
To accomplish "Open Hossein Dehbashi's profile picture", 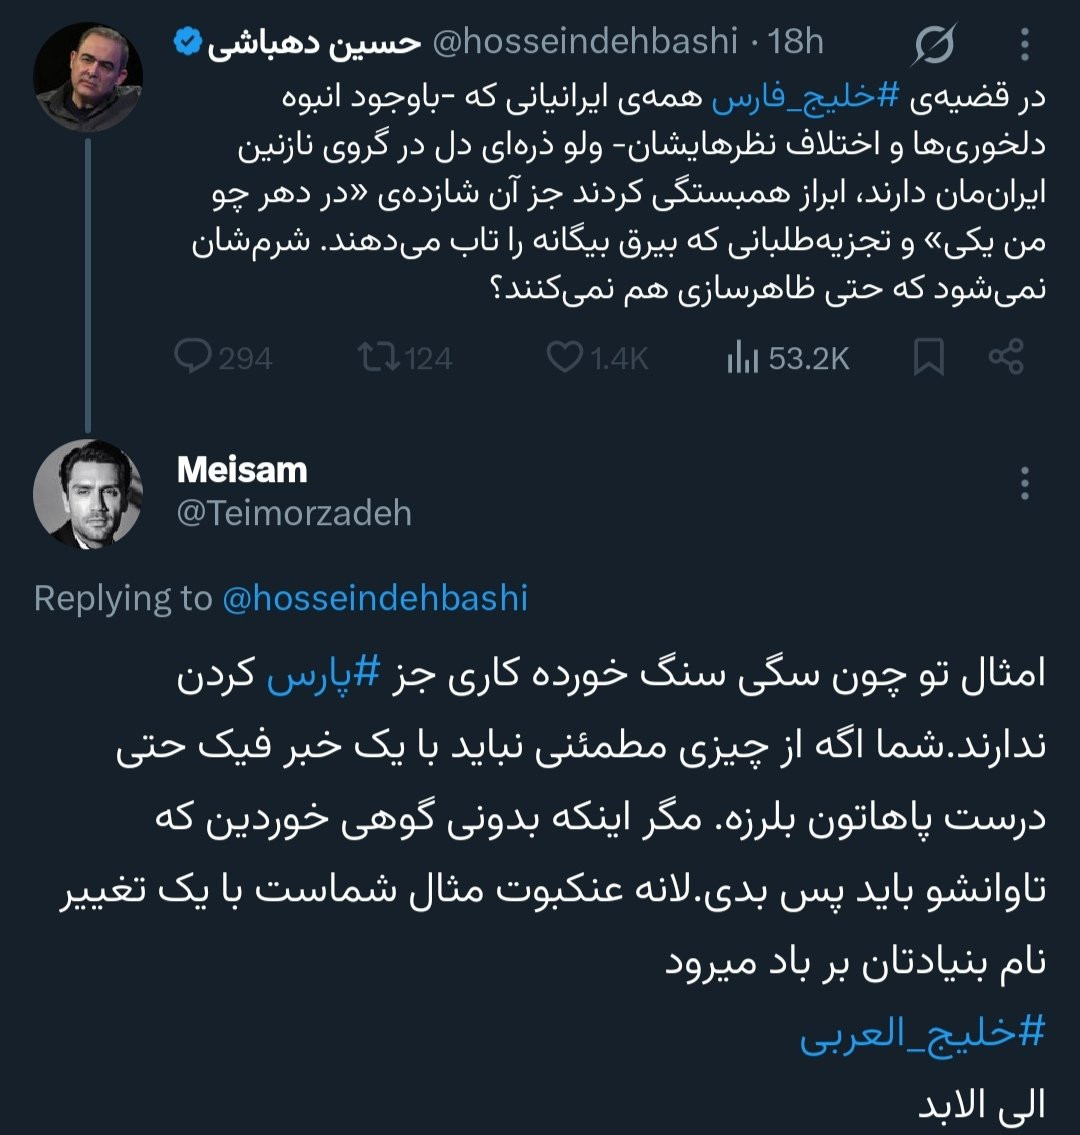I will click(88, 77).
